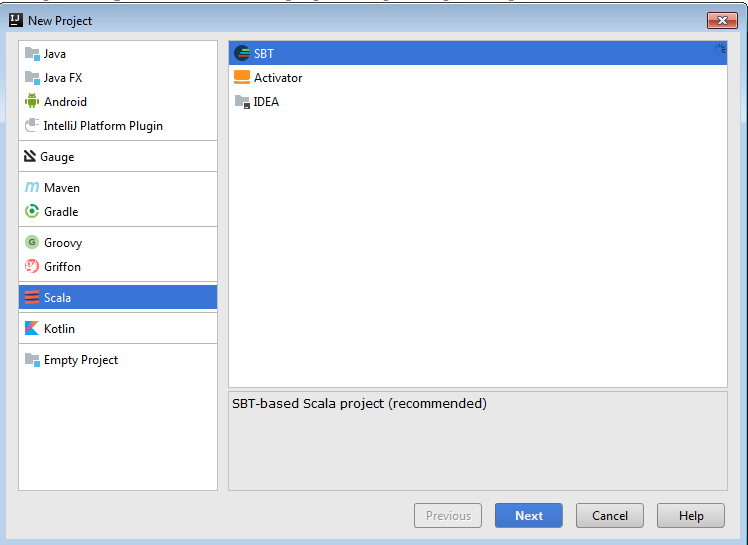Click the loading spinner in SBT row
Image resolution: width=748 pixels, height=545 pixels.
[x=719, y=49]
